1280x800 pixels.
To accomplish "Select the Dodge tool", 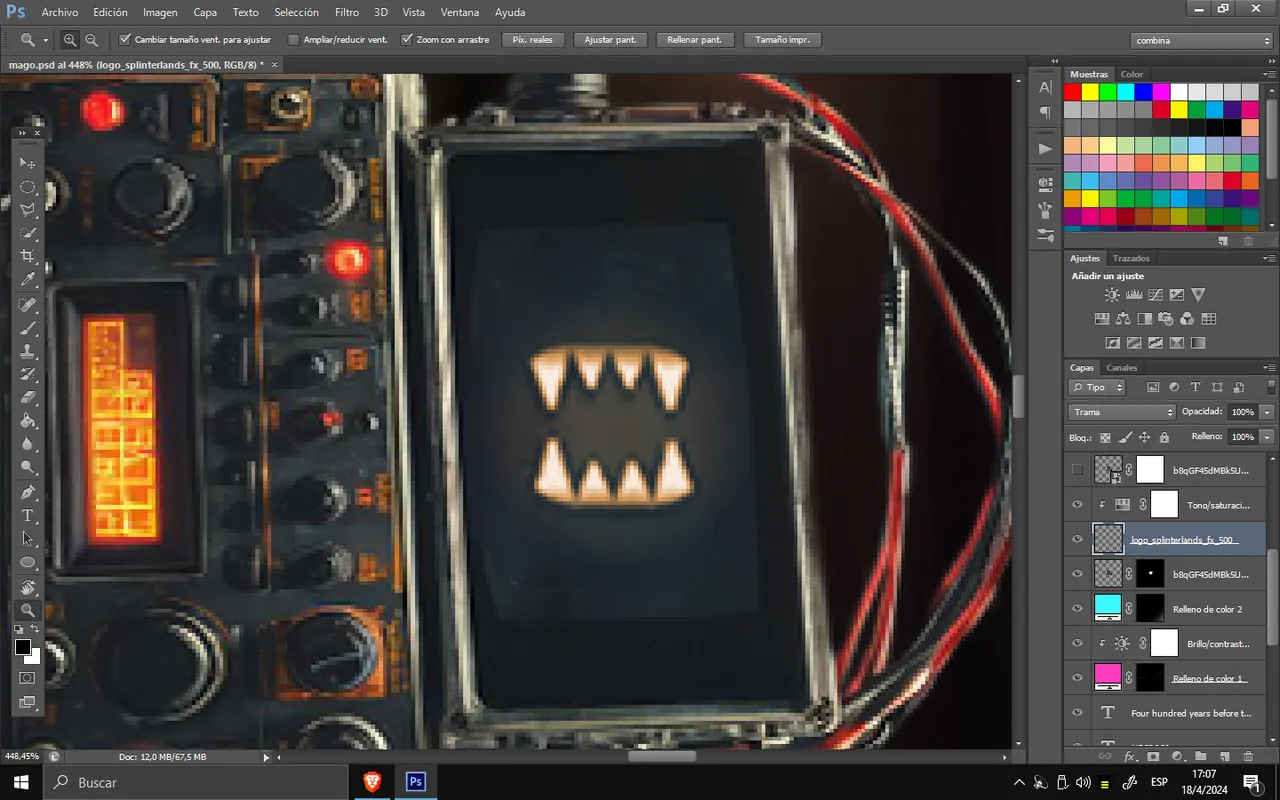I will 28,468.
